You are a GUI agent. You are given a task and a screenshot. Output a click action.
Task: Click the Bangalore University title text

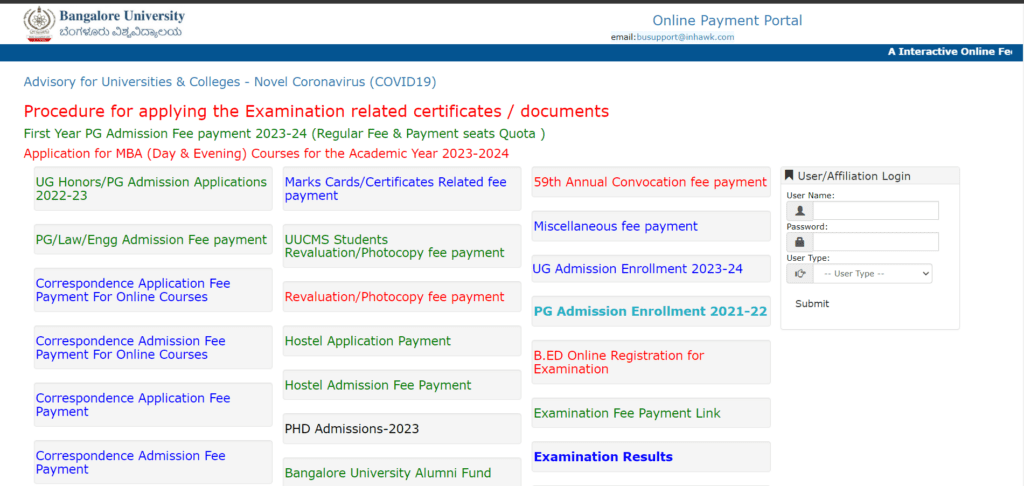pyautogui.click(x=121, y=16)
